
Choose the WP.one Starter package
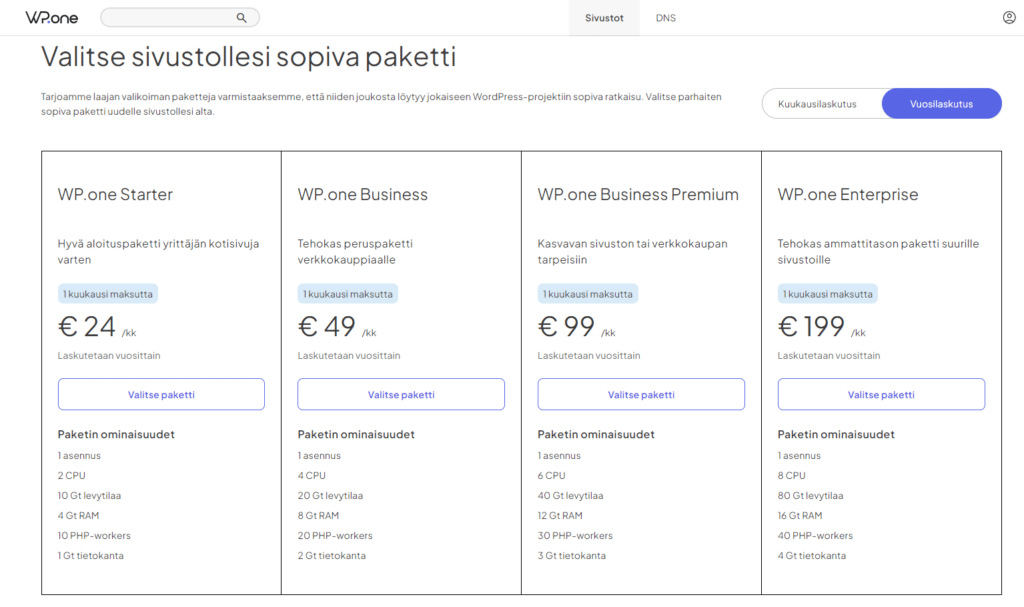[161, 394]
